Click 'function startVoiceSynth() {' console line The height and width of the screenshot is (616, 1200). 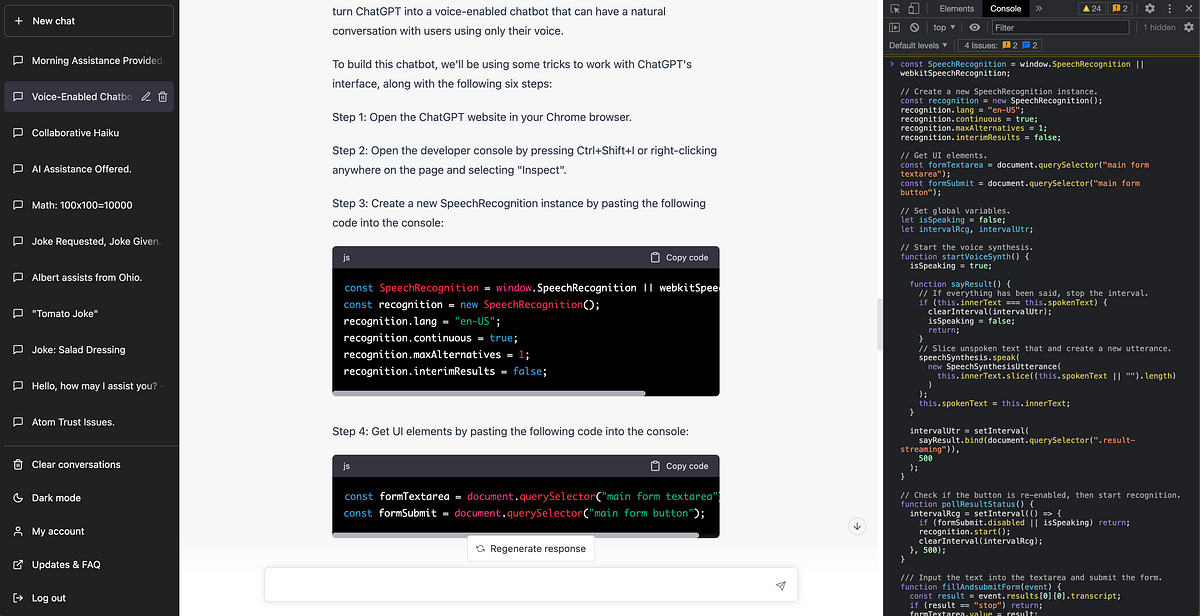pyautogui.click(x=965, y=256)
